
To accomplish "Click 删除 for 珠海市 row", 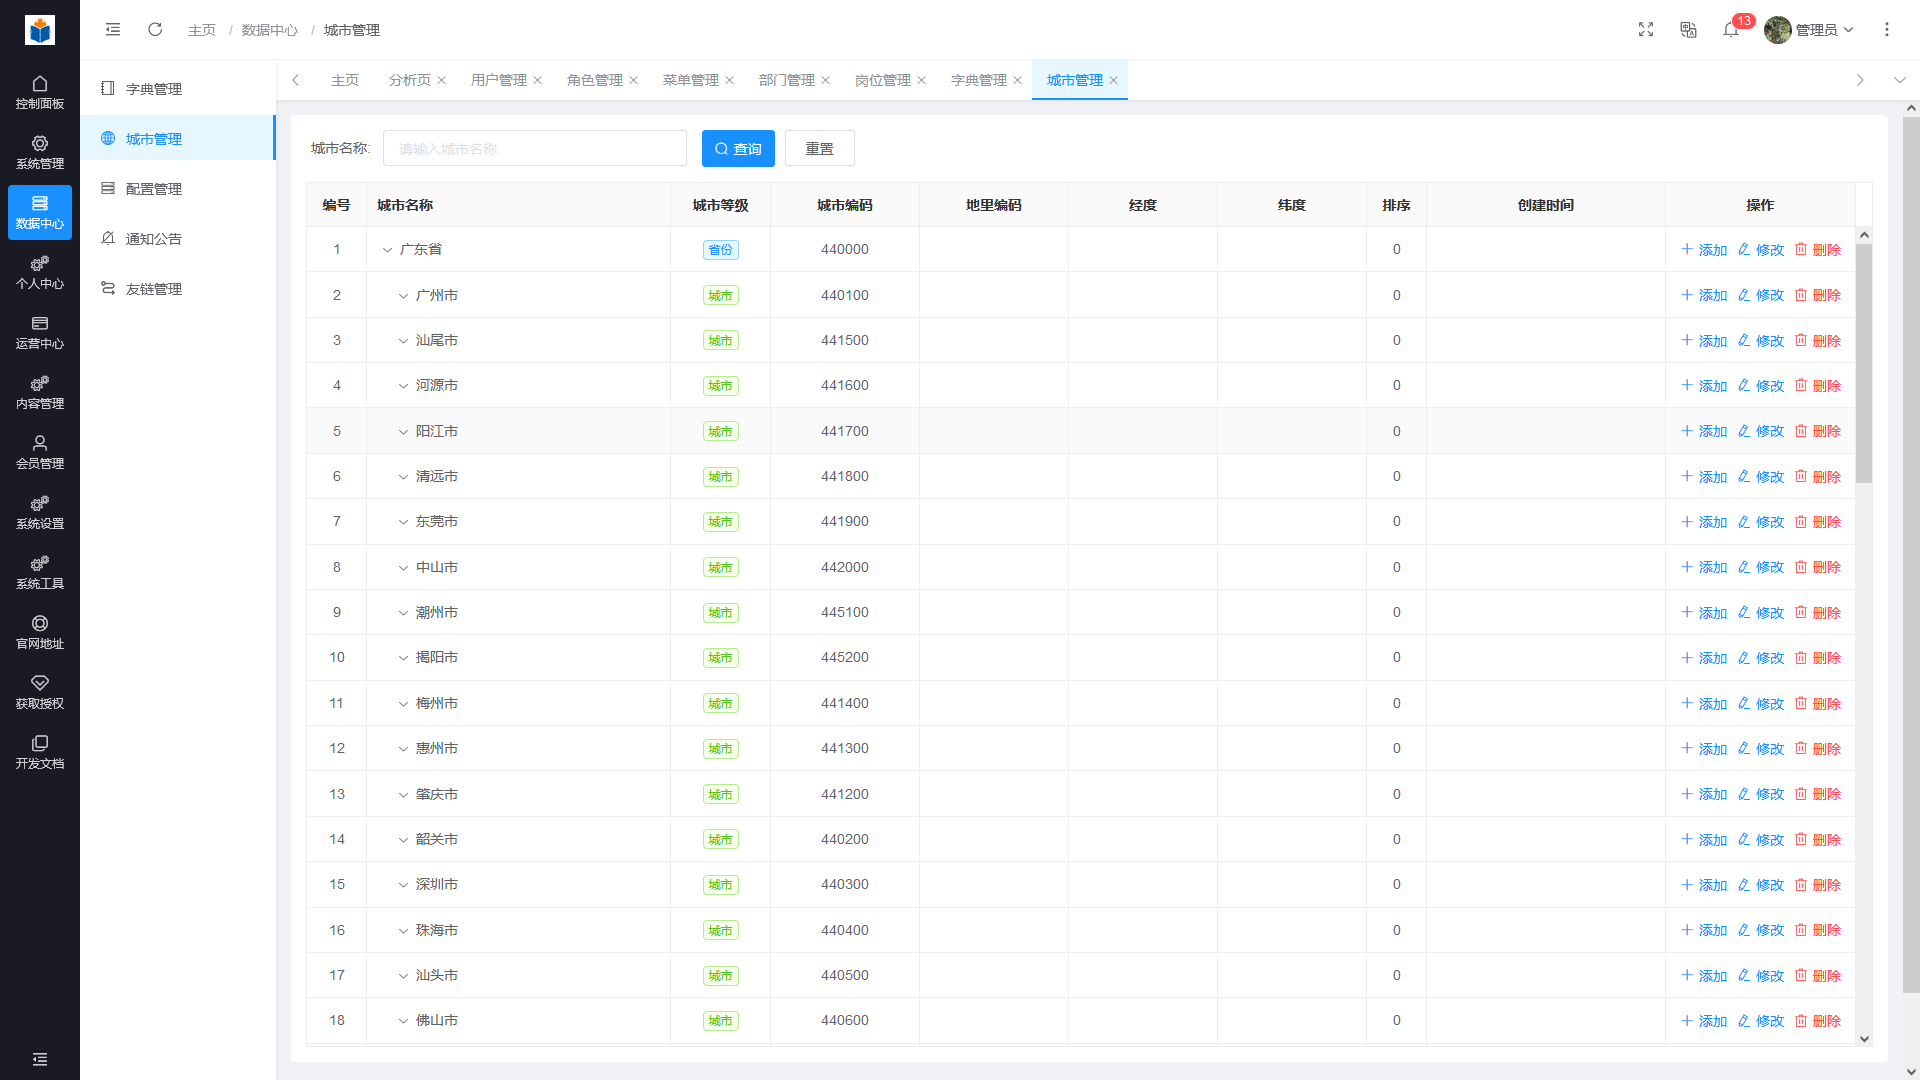I will [1818, 930].
